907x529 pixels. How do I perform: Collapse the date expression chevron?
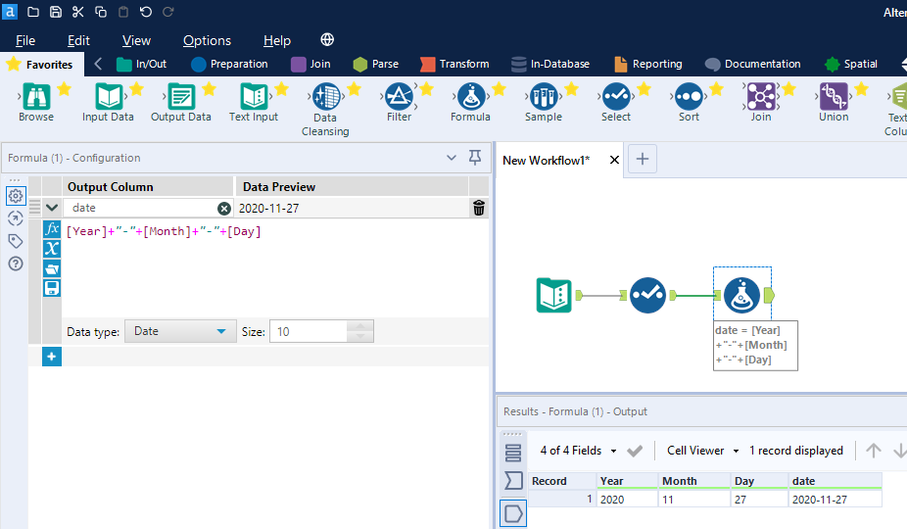tap(51, 207)
